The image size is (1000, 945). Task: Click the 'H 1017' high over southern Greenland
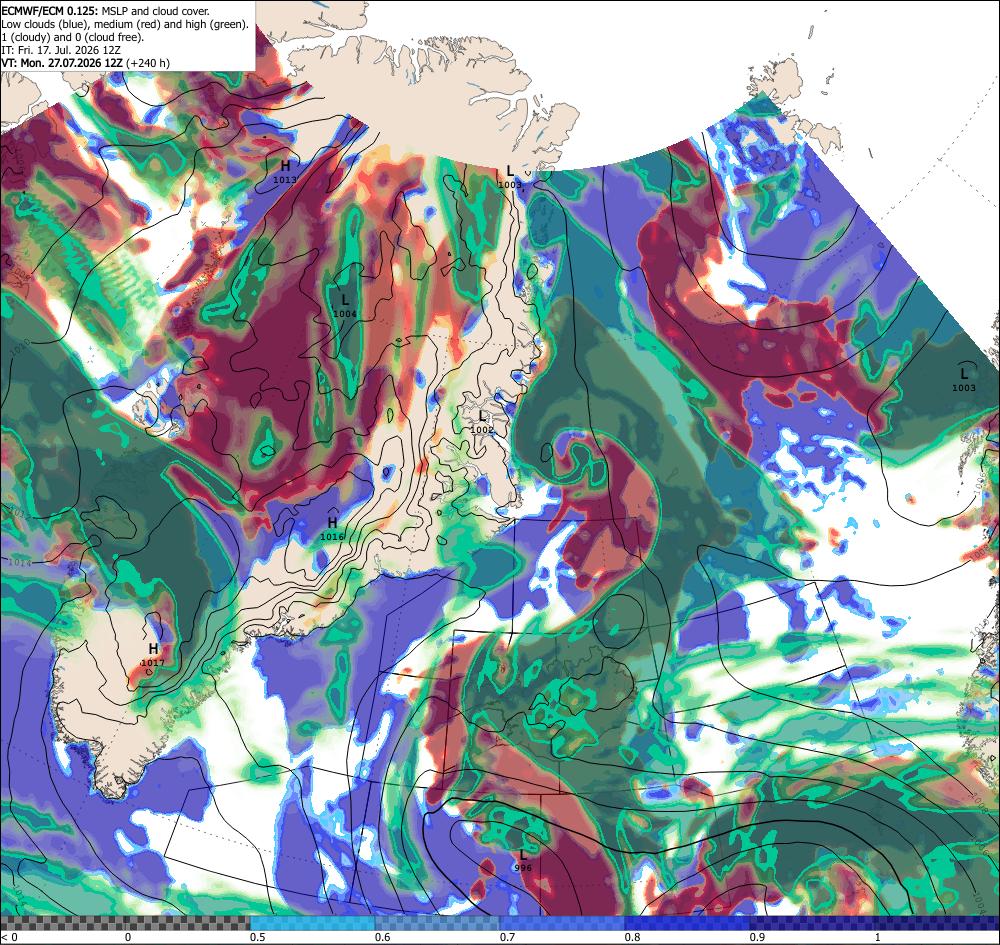(153, 655)
